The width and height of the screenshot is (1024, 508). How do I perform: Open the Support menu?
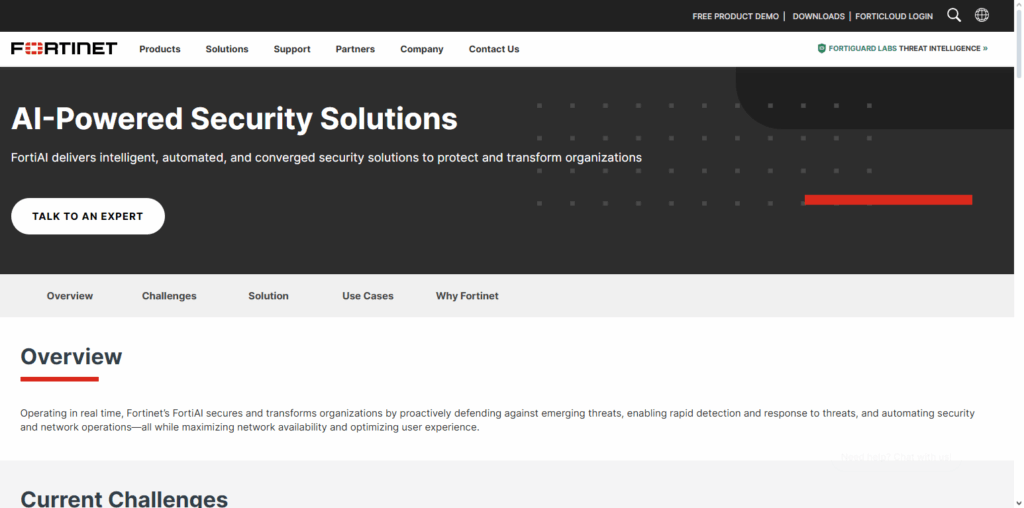[x=292, y=49]
